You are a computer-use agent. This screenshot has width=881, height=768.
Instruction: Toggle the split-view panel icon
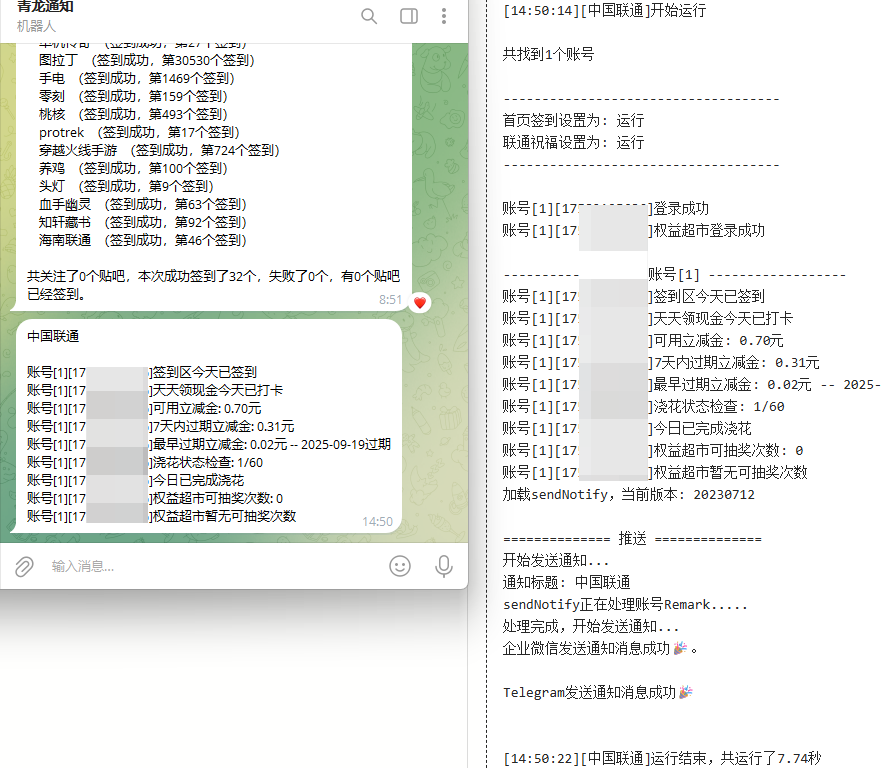[x=407, y=16]
